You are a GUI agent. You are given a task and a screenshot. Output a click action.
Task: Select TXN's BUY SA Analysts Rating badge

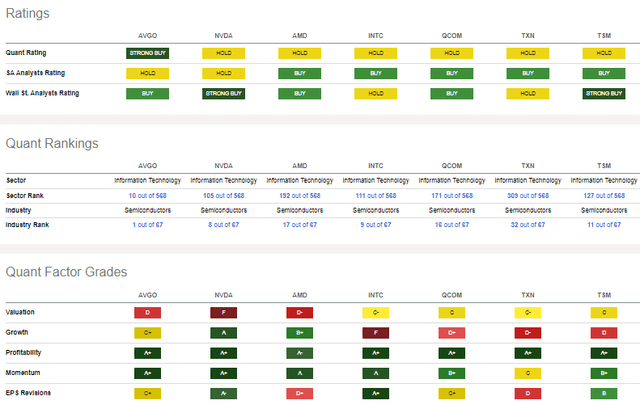[528, 73]
